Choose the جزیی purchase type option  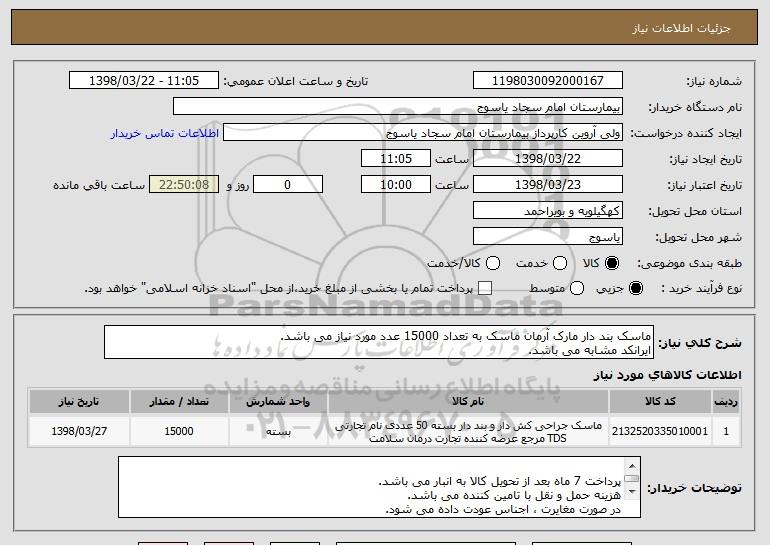click(636, 289)
